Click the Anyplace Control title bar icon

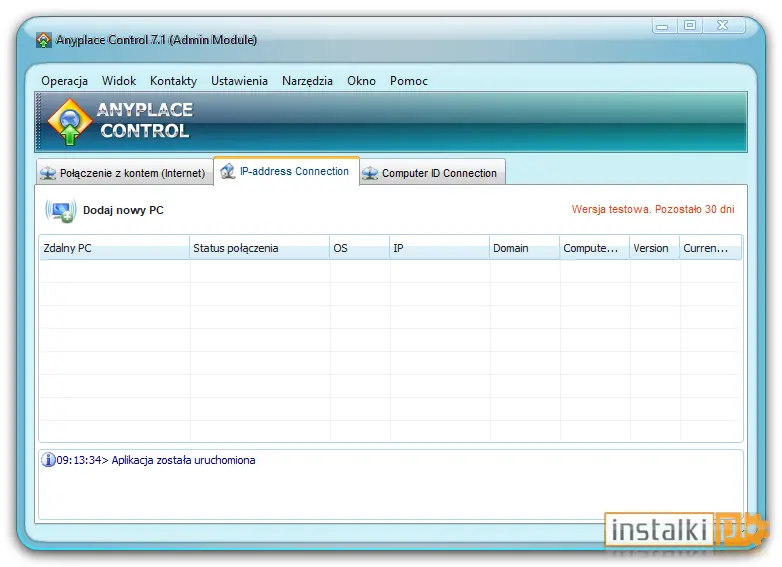[44, 40]
